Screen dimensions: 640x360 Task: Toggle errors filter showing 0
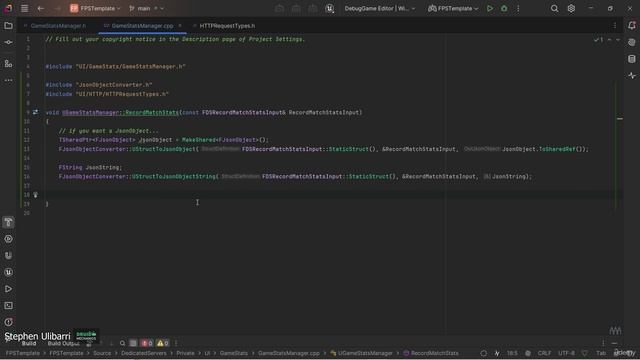coord(147,343)
